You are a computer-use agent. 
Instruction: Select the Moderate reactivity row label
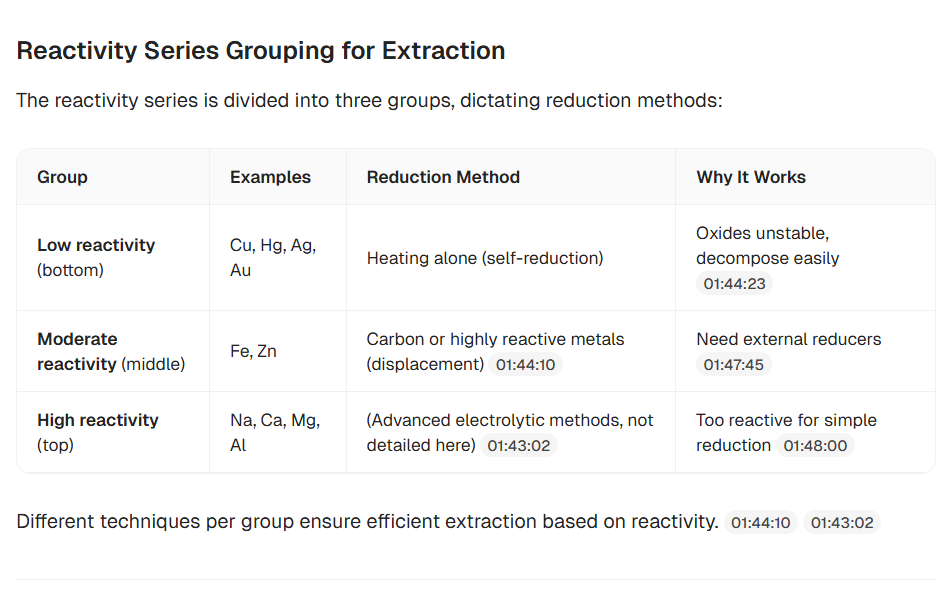pos(111,351)
